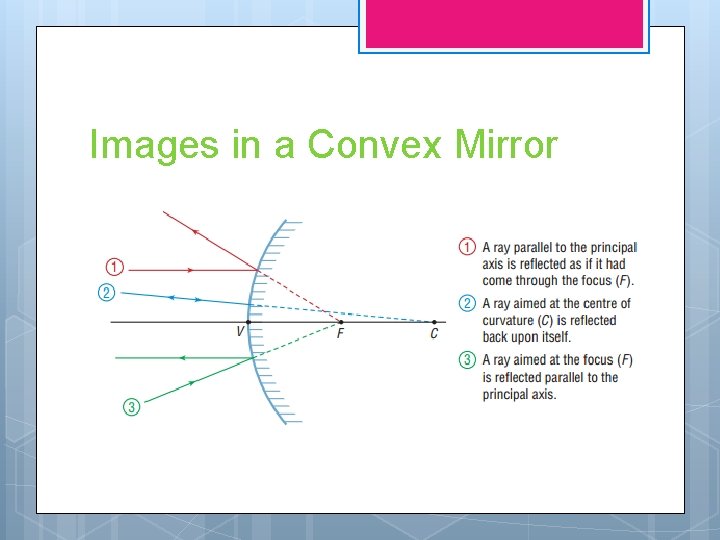The image size is (720, 540).
Task: Click the vertex label V on the axis
Action: click(x=240, y=331)
